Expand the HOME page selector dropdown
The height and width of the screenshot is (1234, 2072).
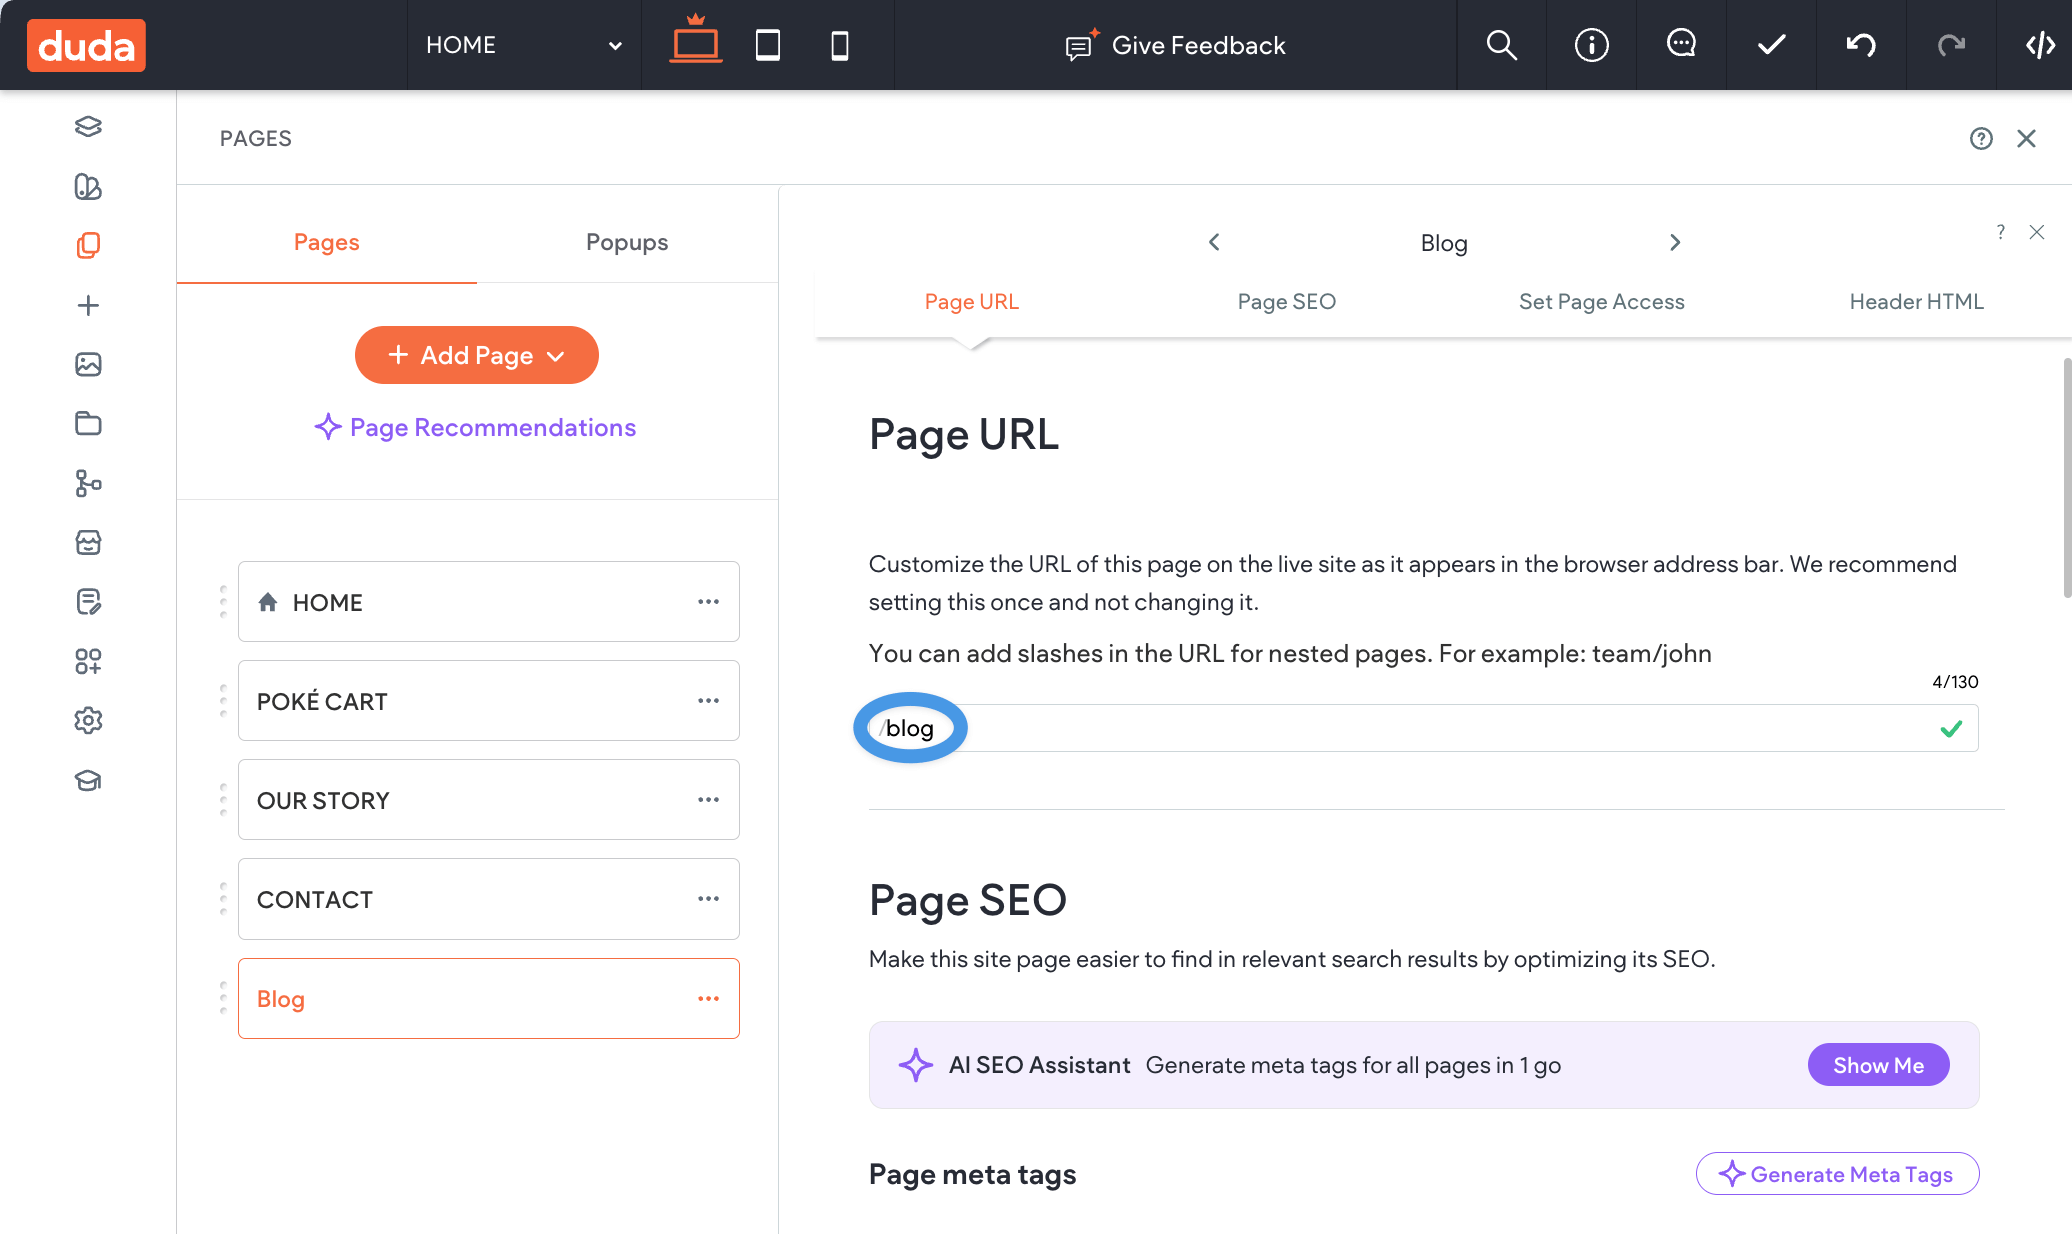(615, 45)
